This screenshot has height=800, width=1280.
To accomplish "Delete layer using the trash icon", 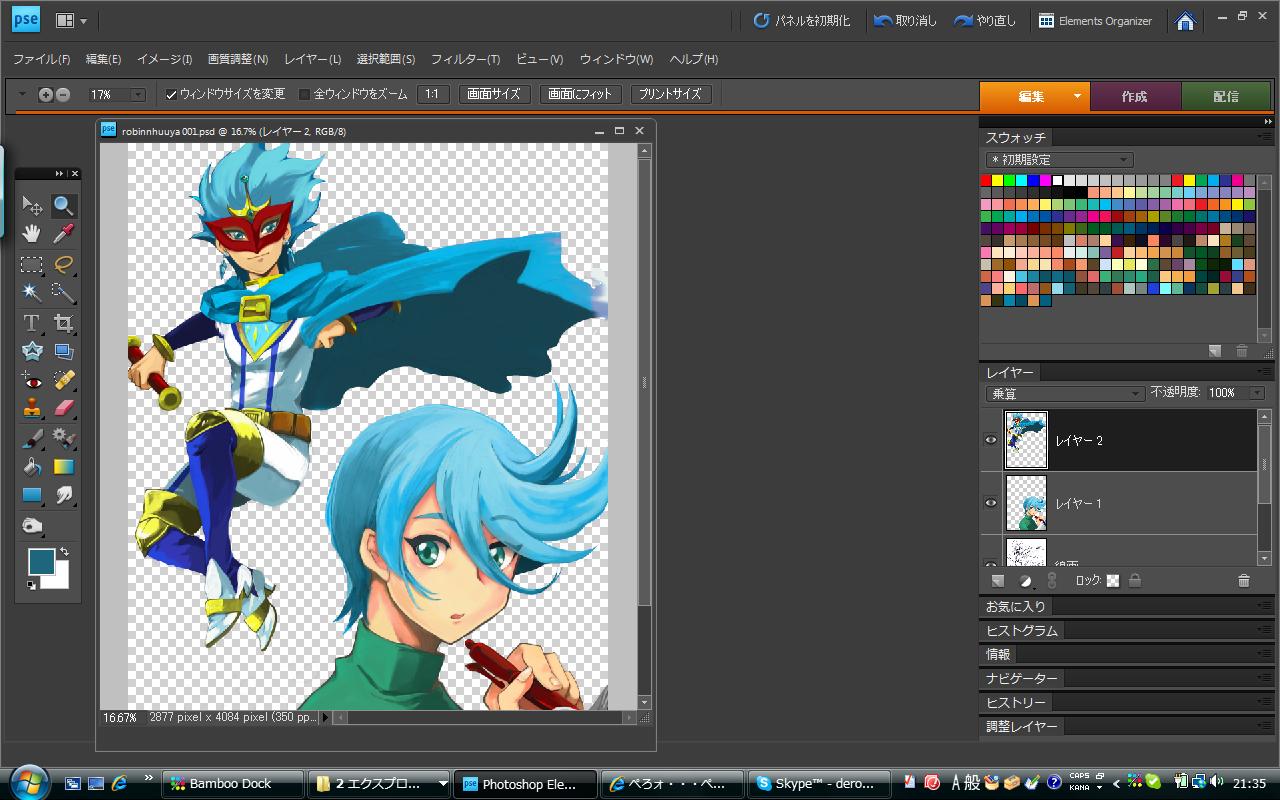I will click(x=1243, y=581).
